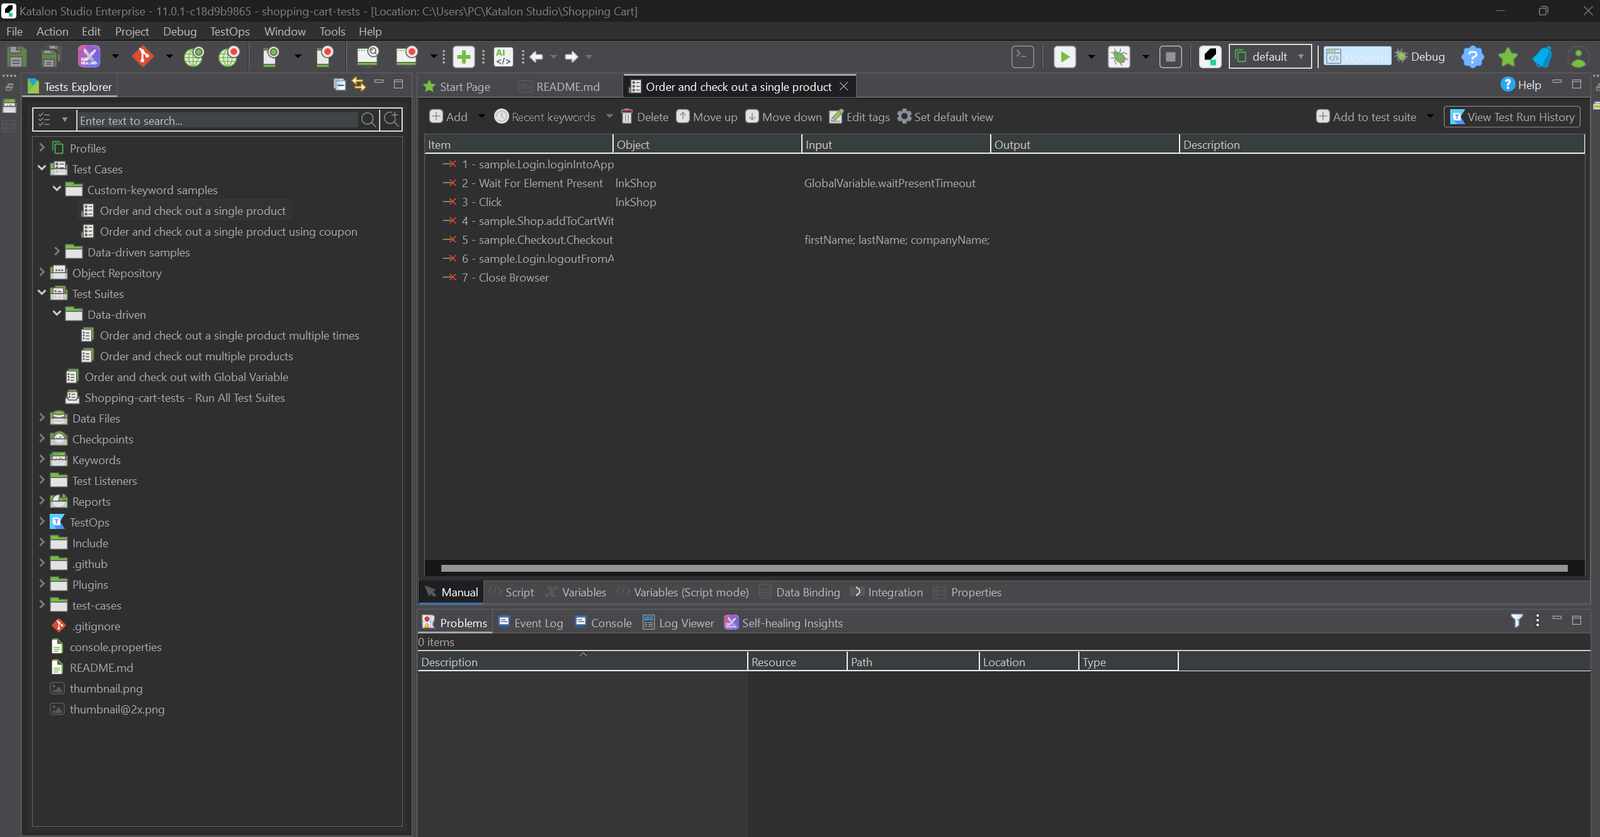Open the user account profile icon

click(1578, 57)
